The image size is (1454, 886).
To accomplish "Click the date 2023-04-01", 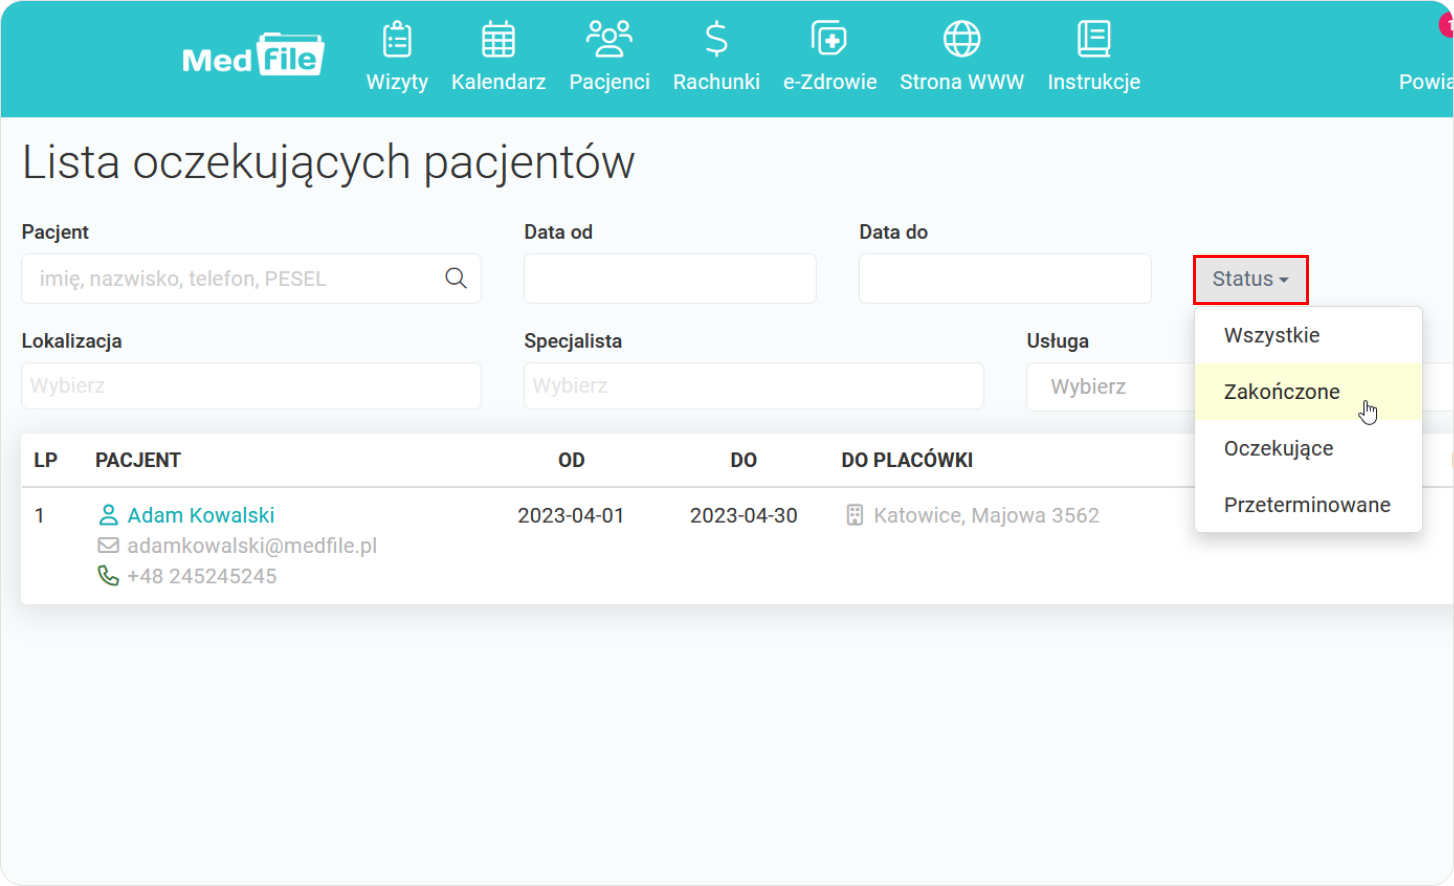I will 571,515.
